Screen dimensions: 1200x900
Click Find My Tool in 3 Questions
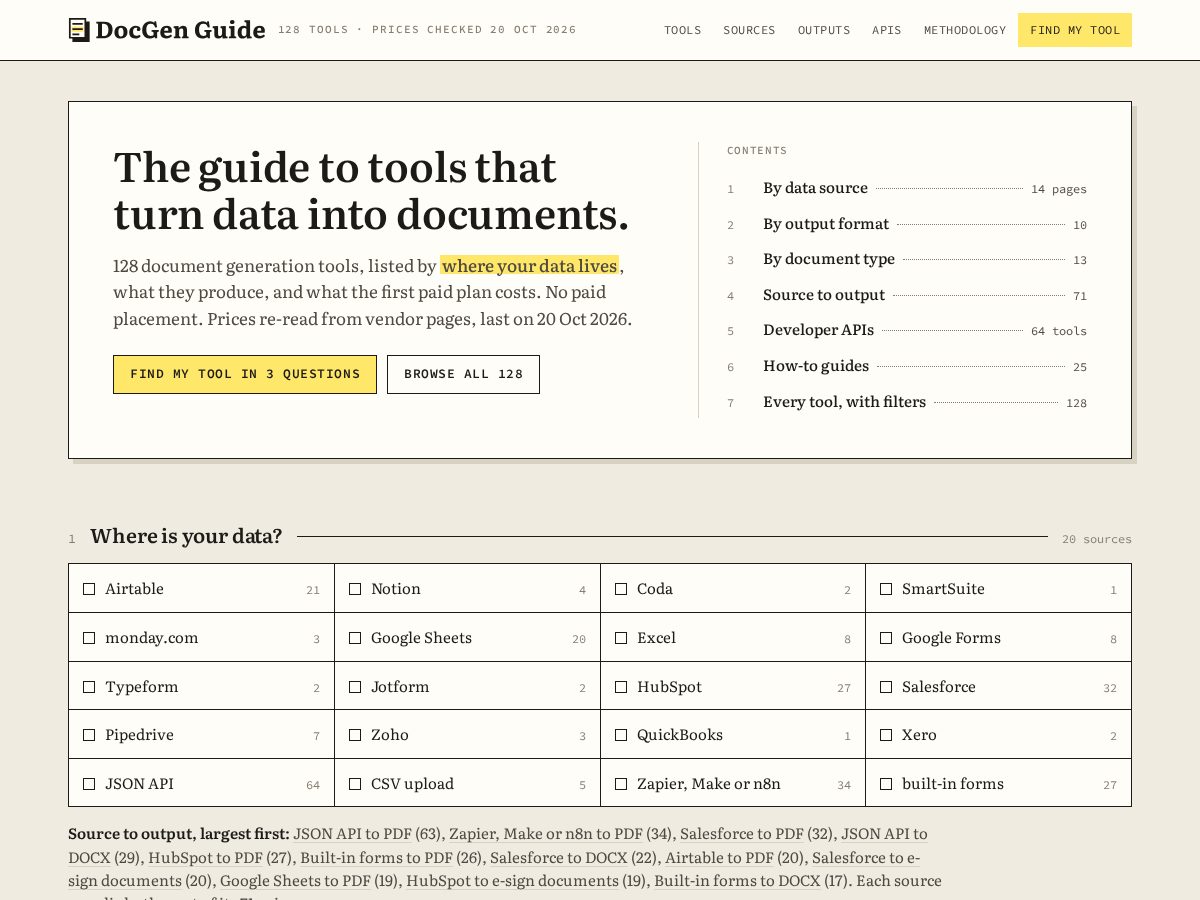point(245,374)
